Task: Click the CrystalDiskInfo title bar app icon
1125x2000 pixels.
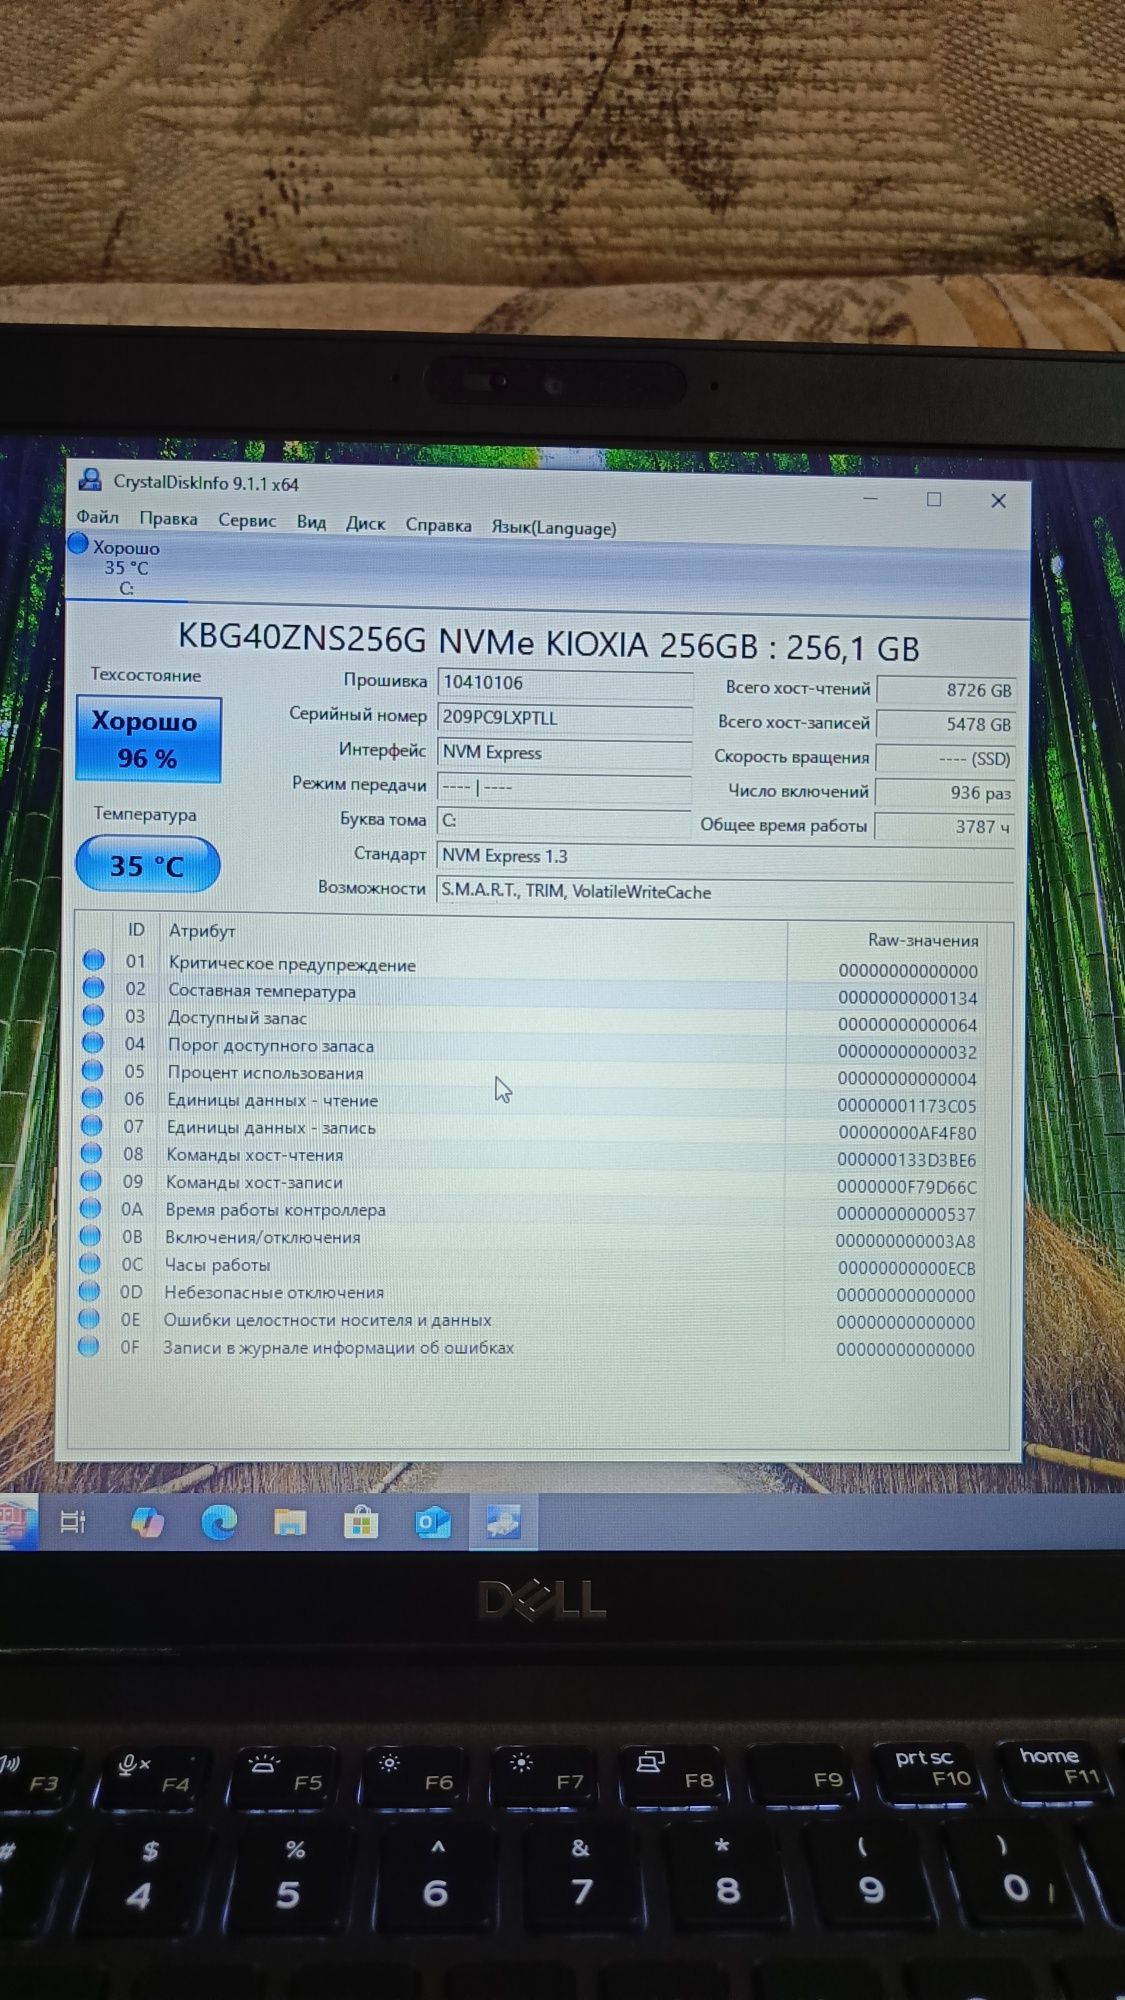Action: click(x=90, y=479)
